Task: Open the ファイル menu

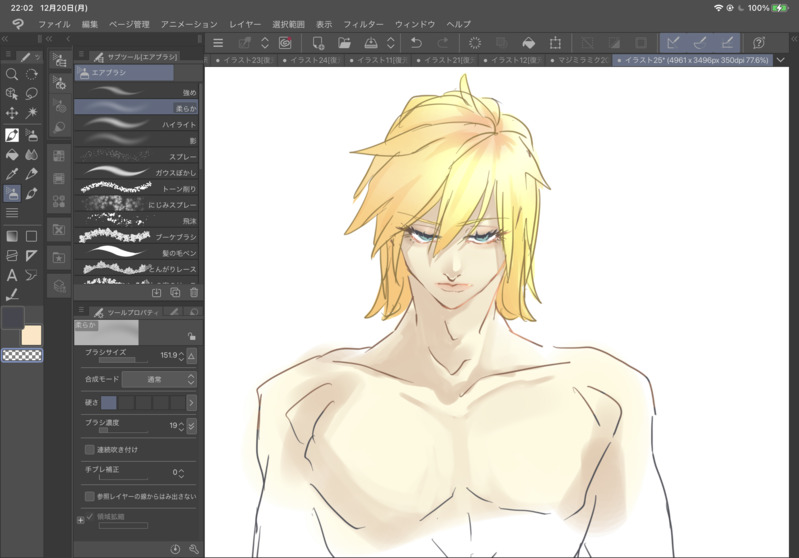Action: point(55,24)
